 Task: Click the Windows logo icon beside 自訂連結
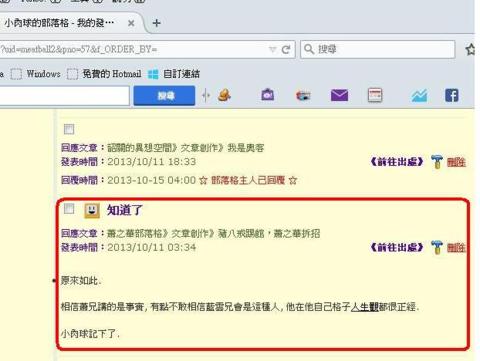coord(153,74)
